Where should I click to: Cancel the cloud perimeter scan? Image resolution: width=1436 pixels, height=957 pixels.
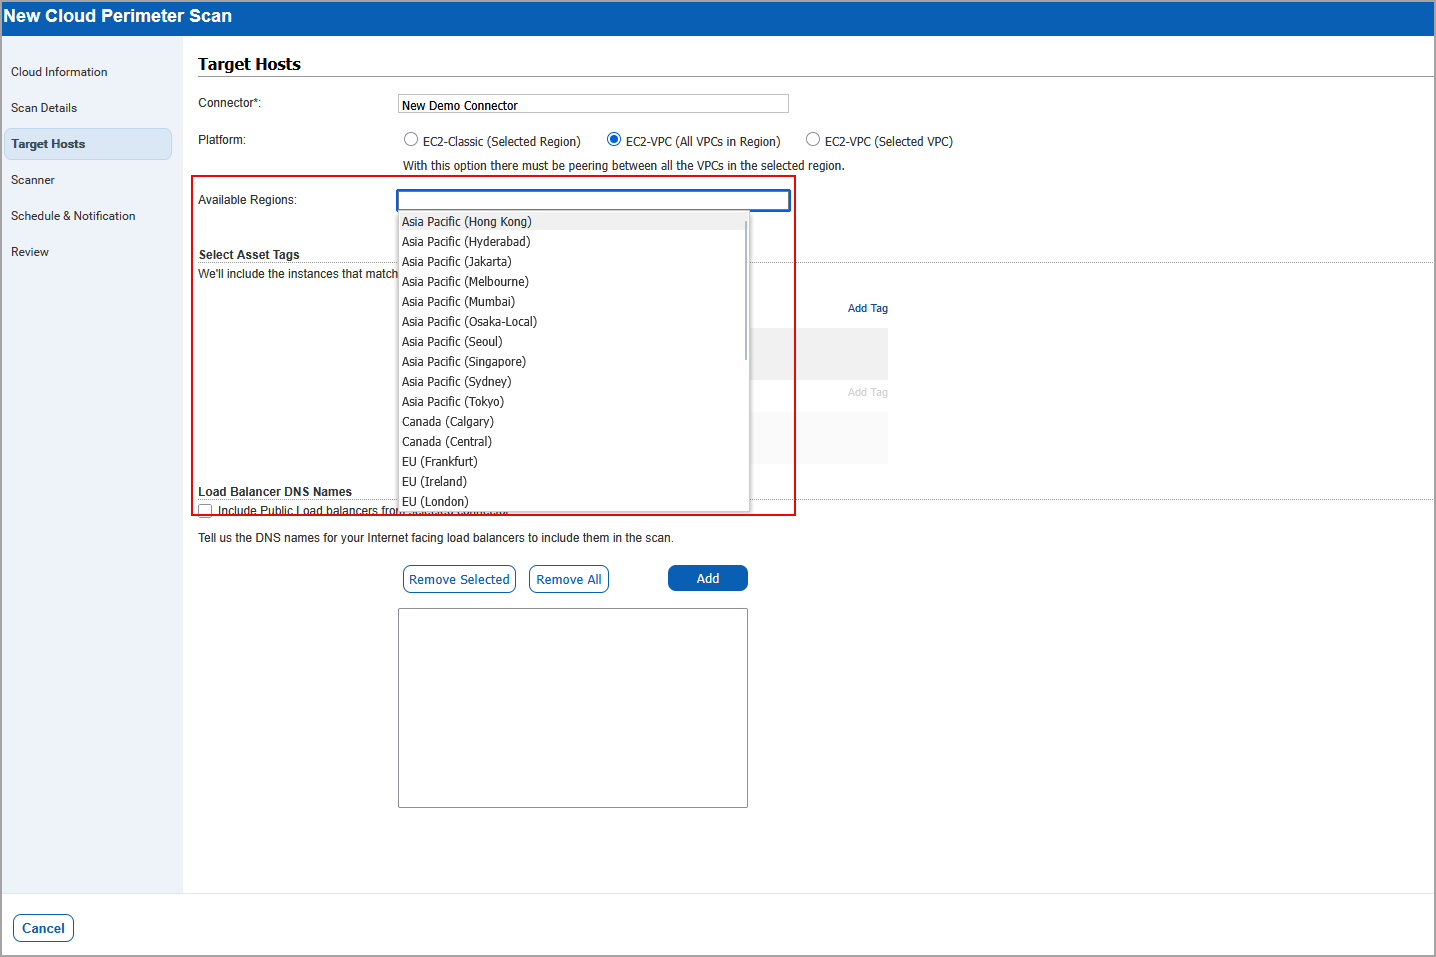[x=43, y=928]
